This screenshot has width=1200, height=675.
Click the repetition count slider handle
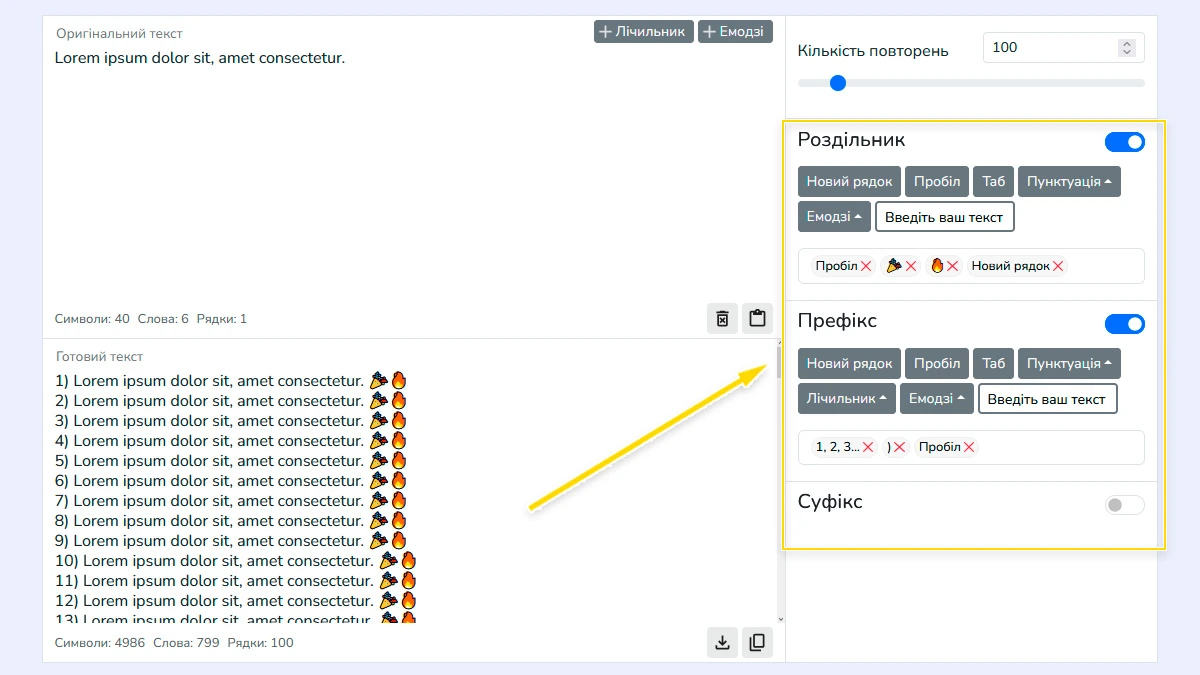click(838, 83)
